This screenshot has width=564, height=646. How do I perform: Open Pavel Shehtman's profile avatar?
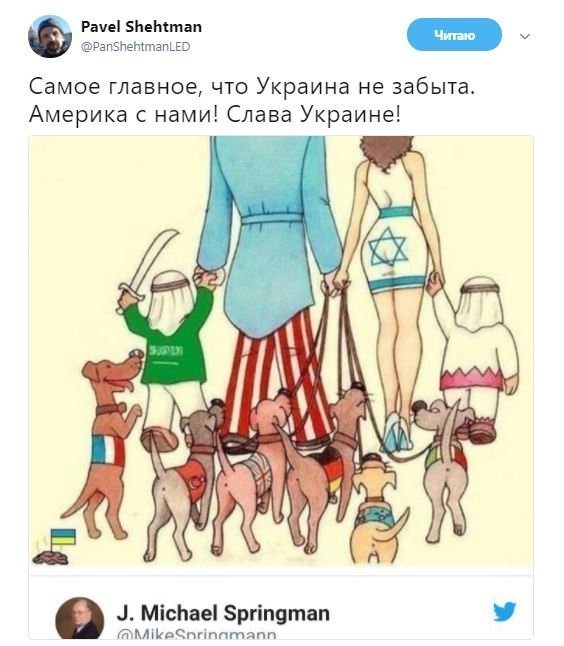pyautogui.click(x=50, y=36)
